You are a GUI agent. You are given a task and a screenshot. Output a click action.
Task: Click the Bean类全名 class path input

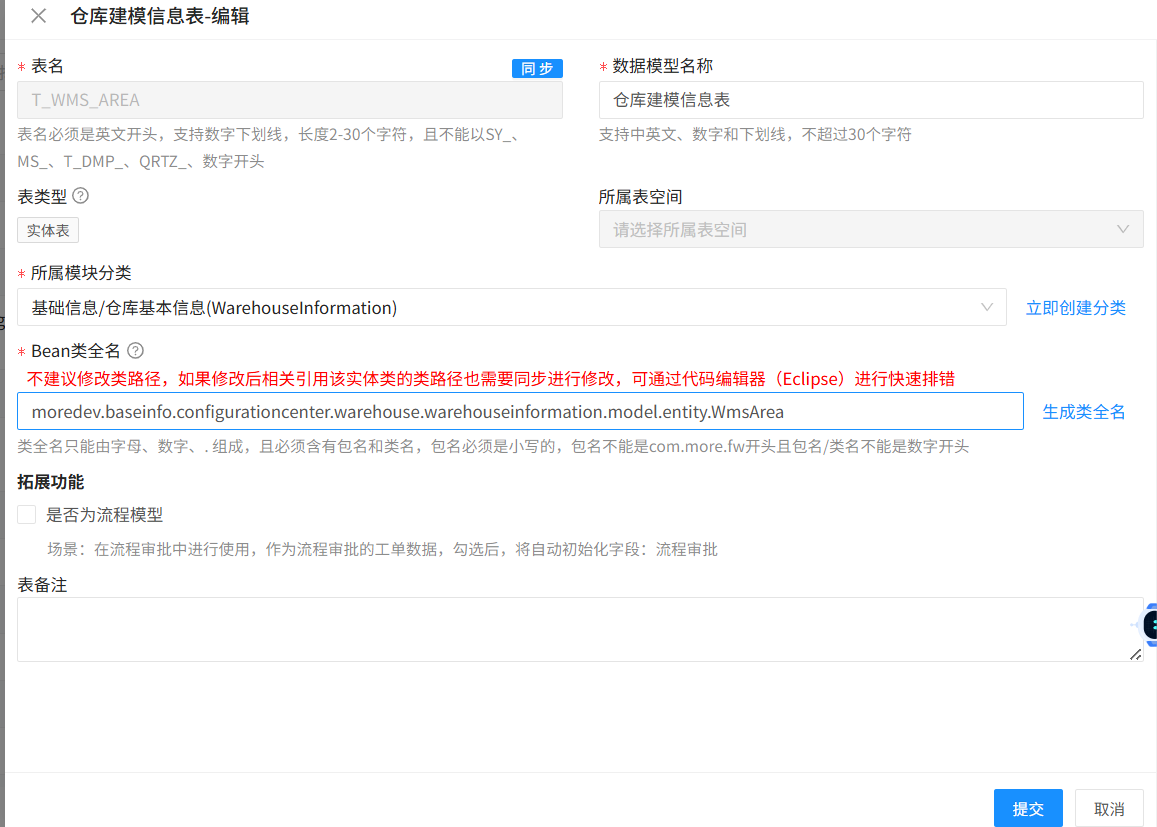520,410
